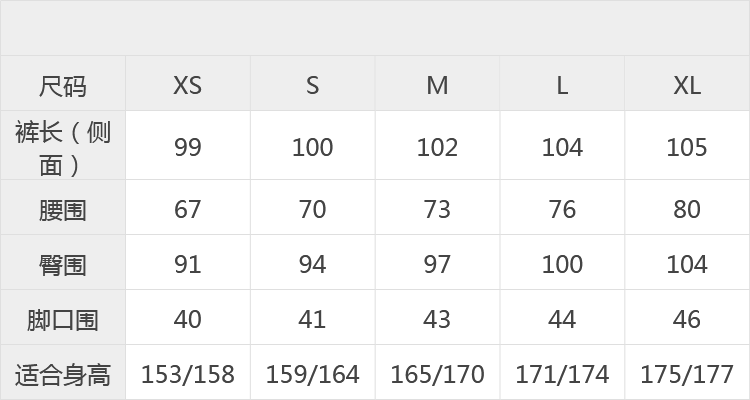Click the XL size column header
The image size is (750, 400).
tap(687, 83)
